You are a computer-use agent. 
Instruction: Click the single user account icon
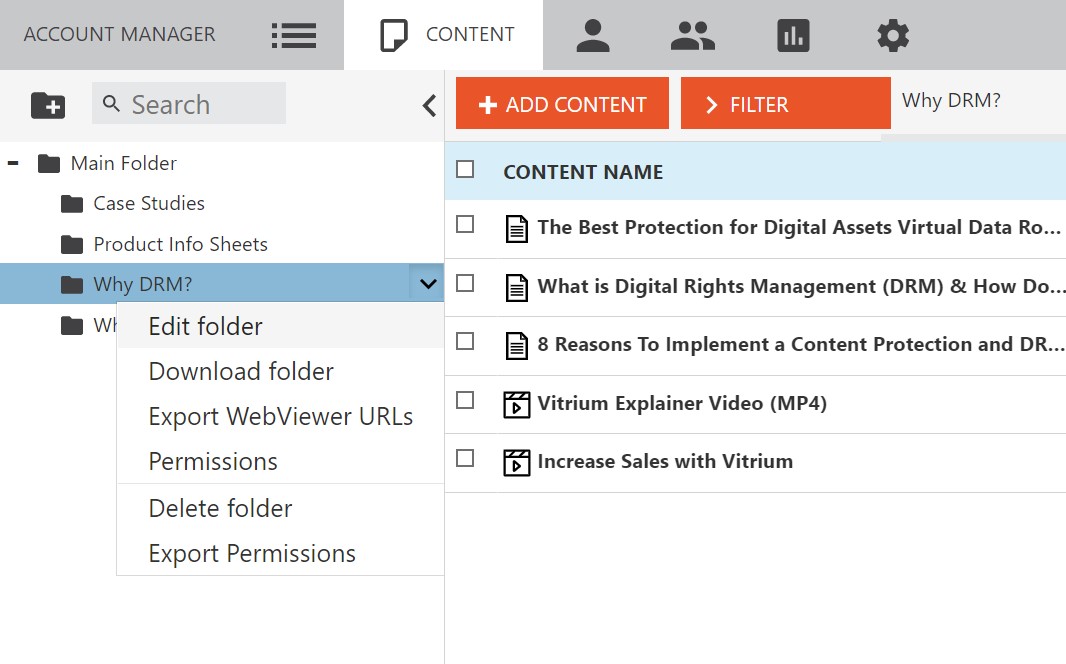pos(592,33)
